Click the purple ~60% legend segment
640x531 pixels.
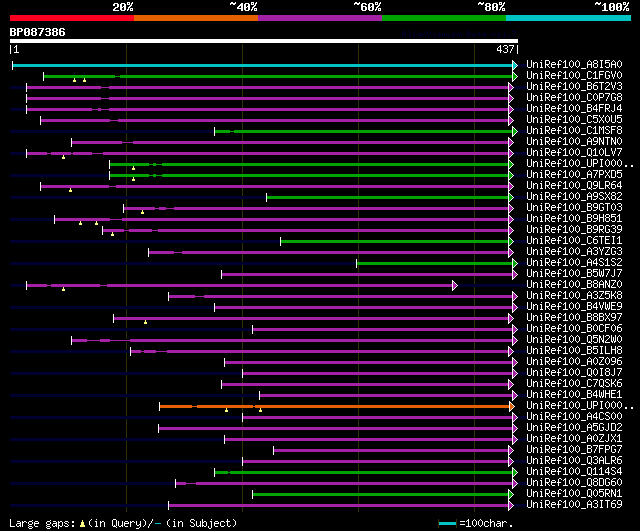pos(320,18)
